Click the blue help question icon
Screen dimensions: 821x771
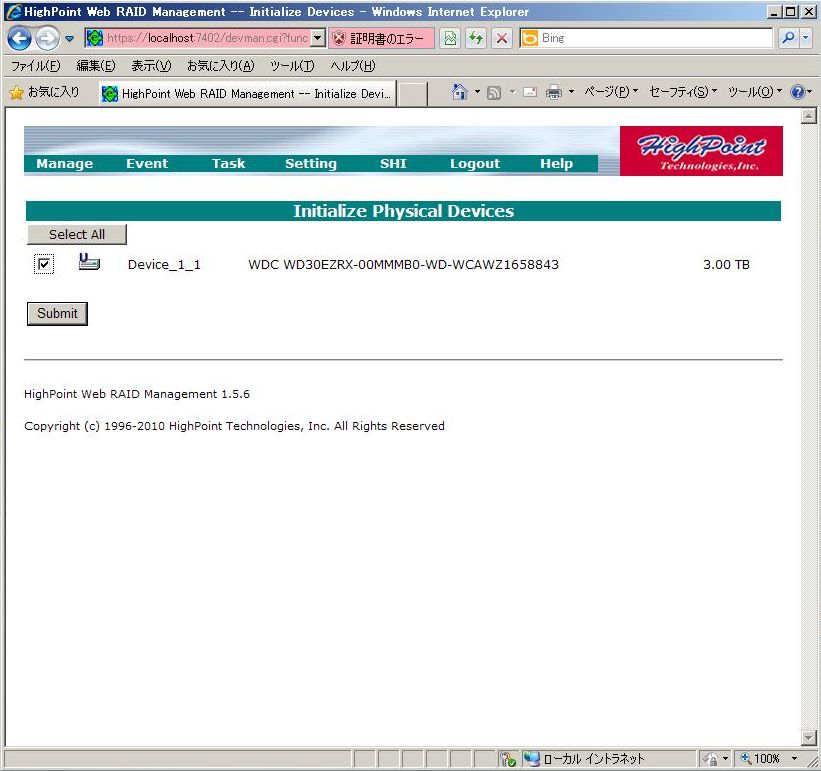[x=797, y=92]
